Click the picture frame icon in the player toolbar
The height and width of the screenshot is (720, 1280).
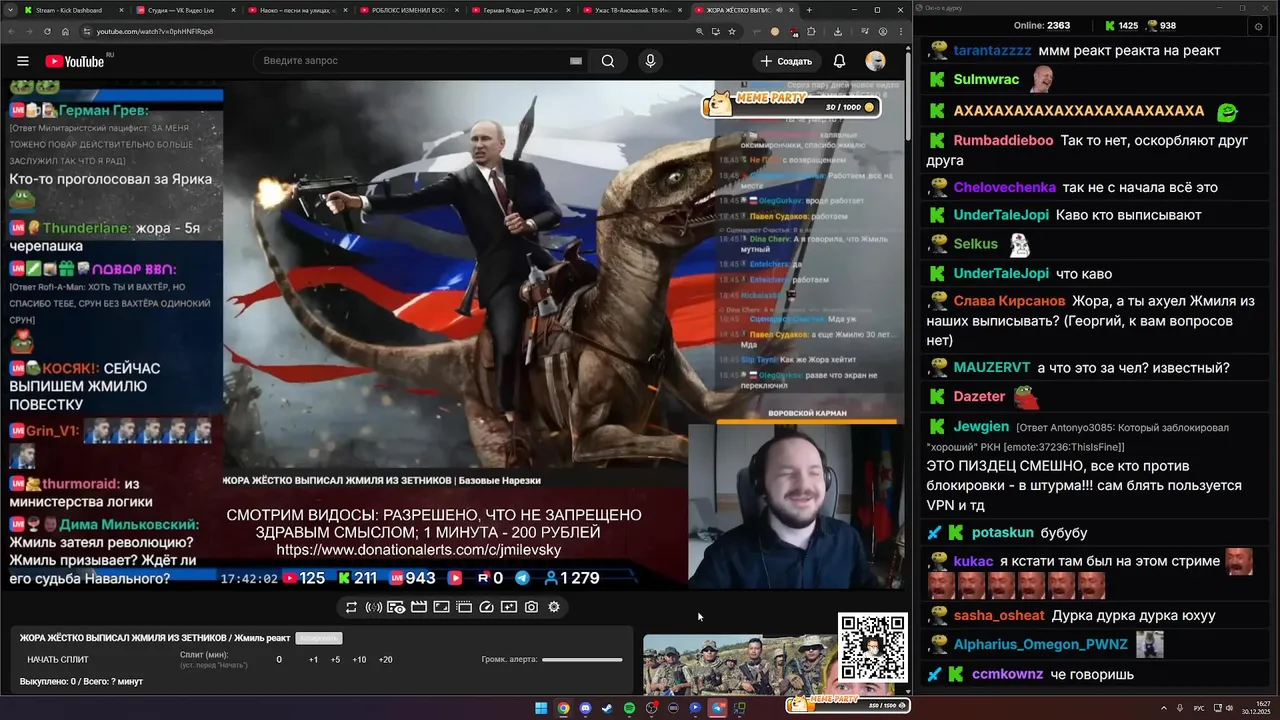[x=441, y=607]
